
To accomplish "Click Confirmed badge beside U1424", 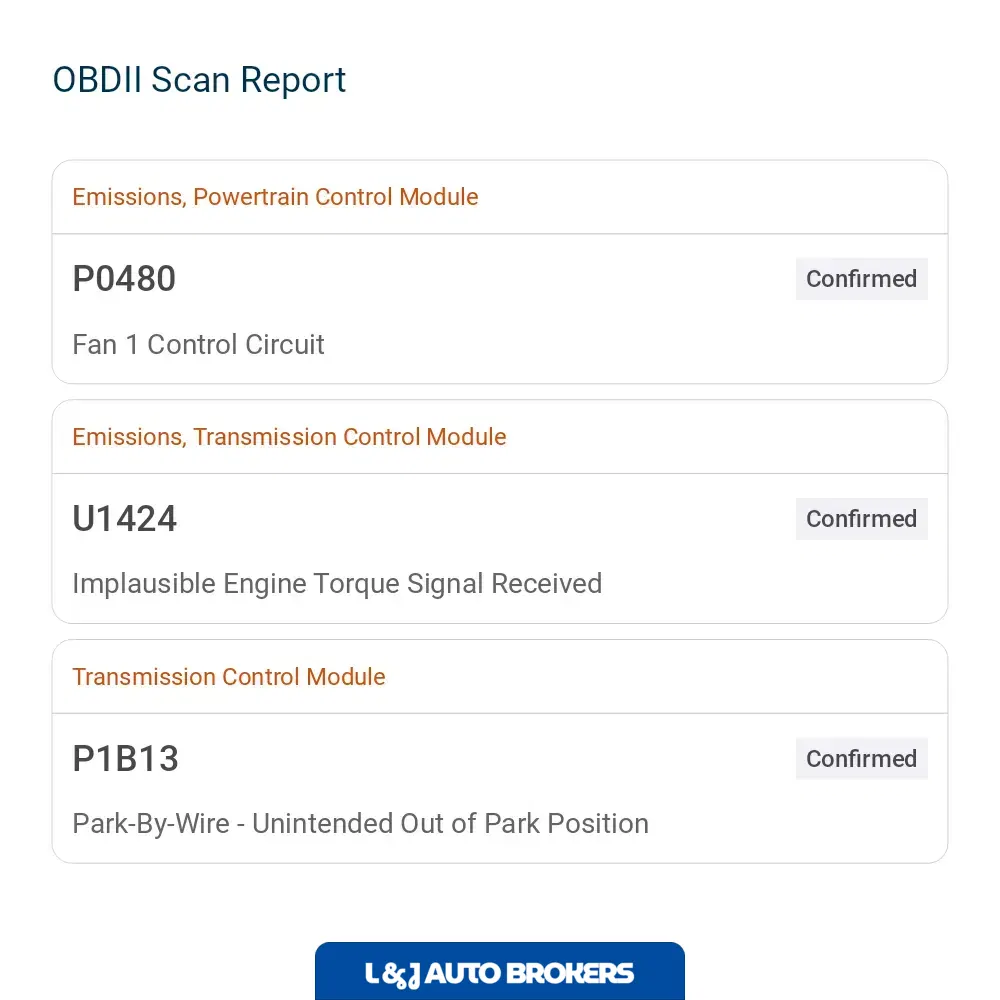I will tap(862, 518).
